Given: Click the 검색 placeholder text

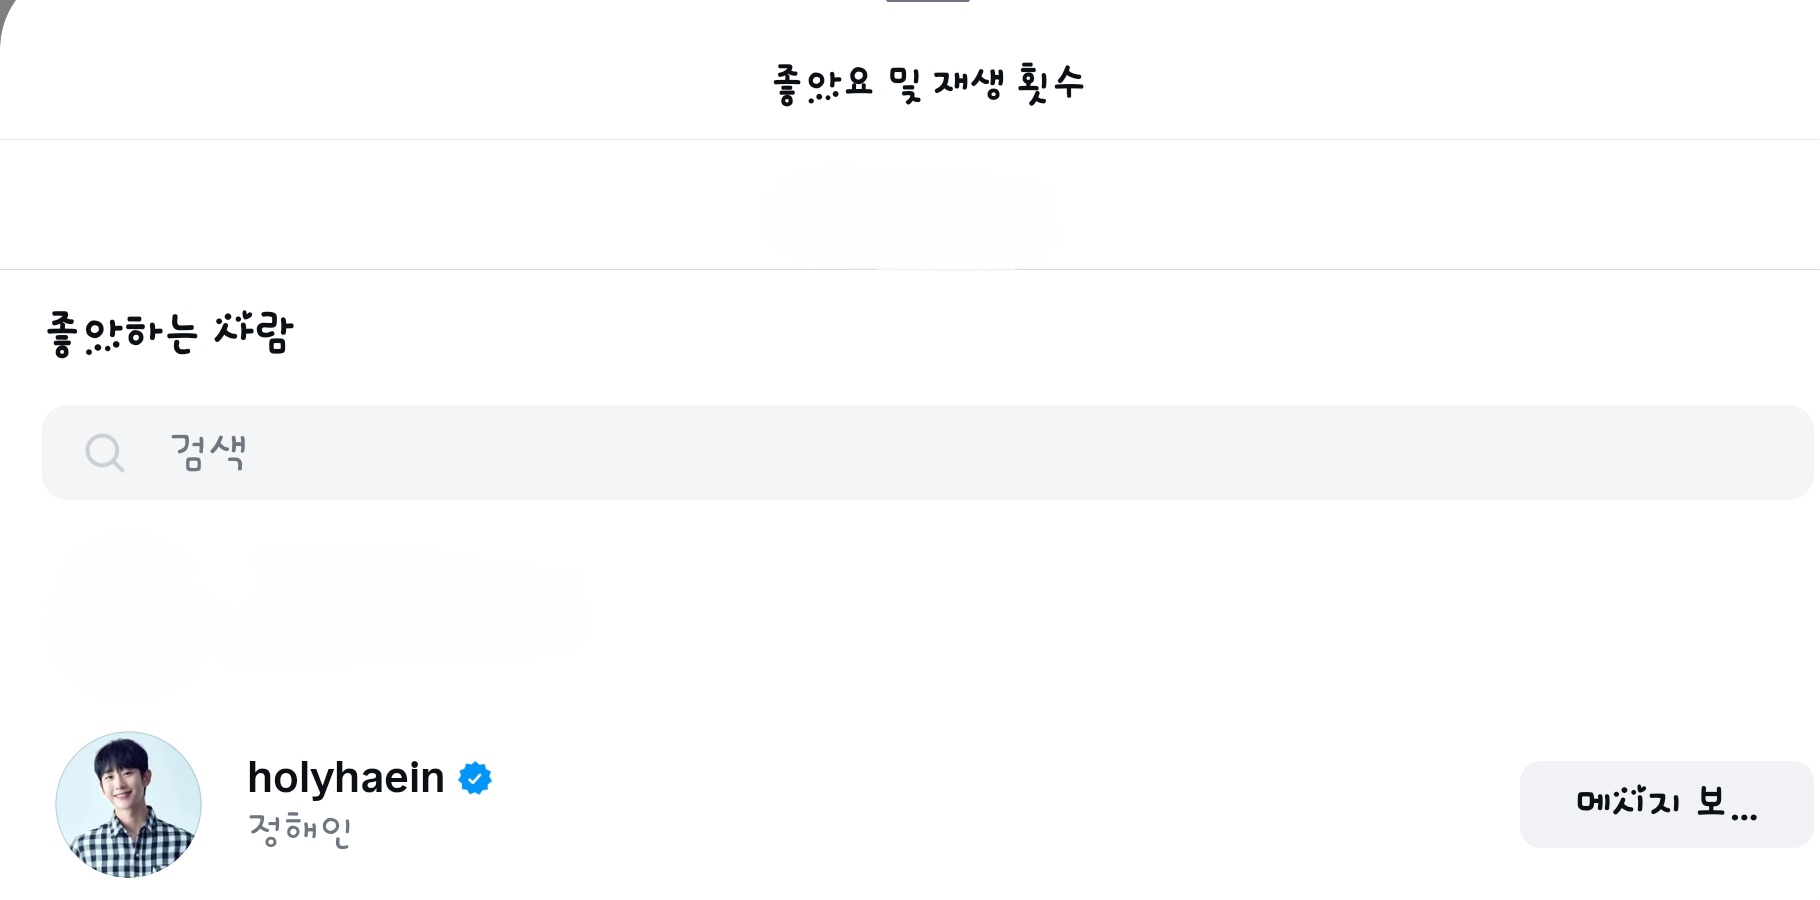Looking at the screenshot, I should point(208,452).
